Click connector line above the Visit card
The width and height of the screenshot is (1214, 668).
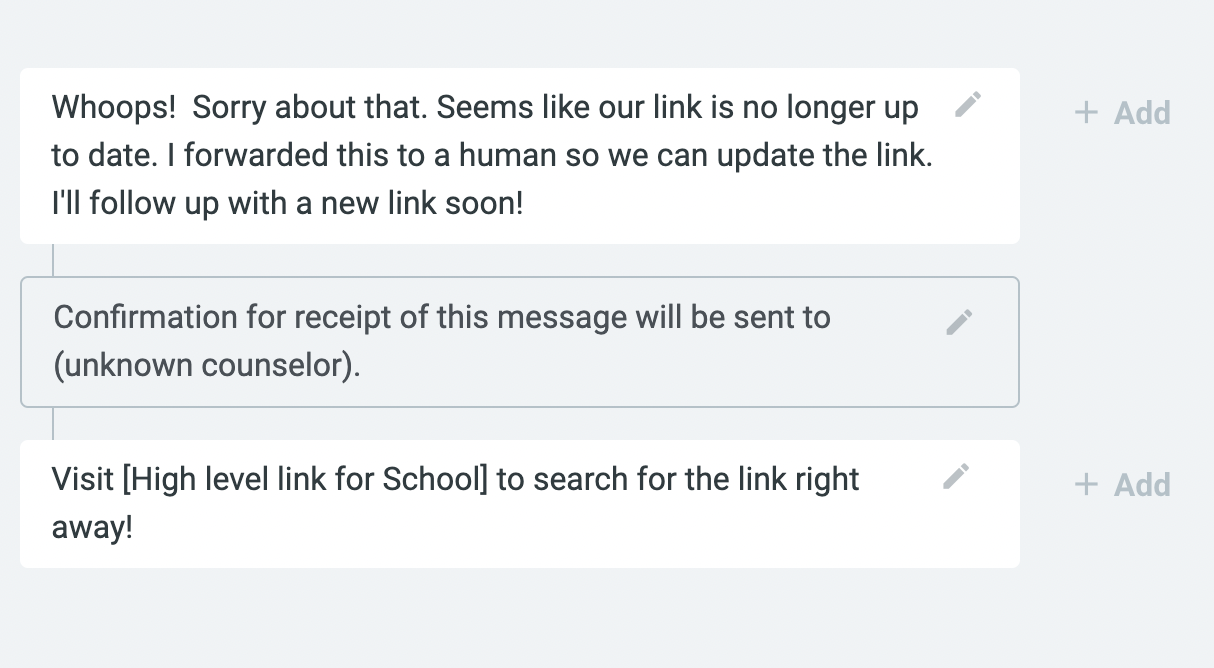[53, 423]
